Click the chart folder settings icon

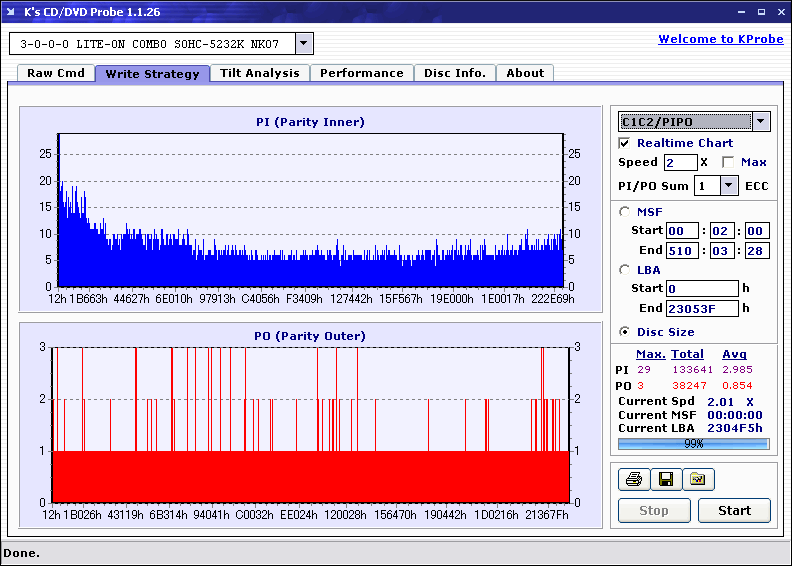tap(698, 480)
